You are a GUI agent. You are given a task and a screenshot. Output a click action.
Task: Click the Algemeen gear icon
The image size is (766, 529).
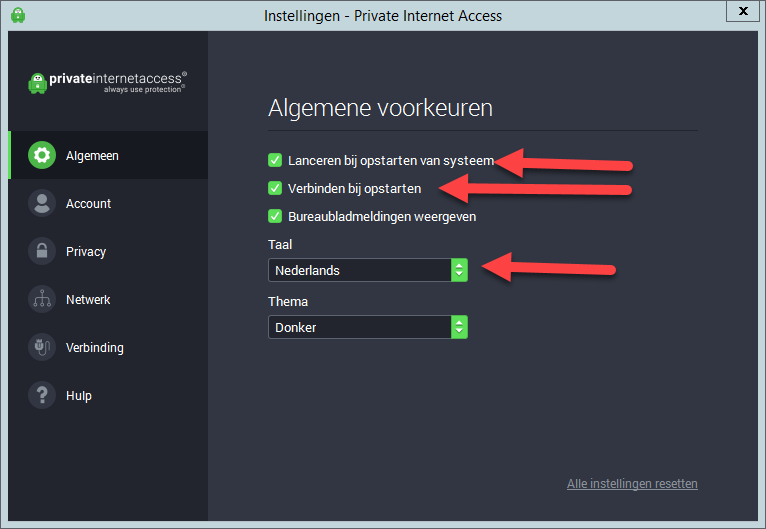(x=42, y=156)
